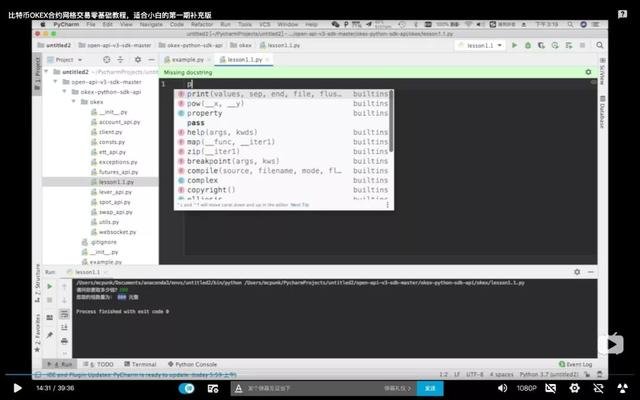Click the Run green arrow in PyCharm toolbar
Image resolution: width=640 pixels, height=400 pixels.
coord(514,45)
